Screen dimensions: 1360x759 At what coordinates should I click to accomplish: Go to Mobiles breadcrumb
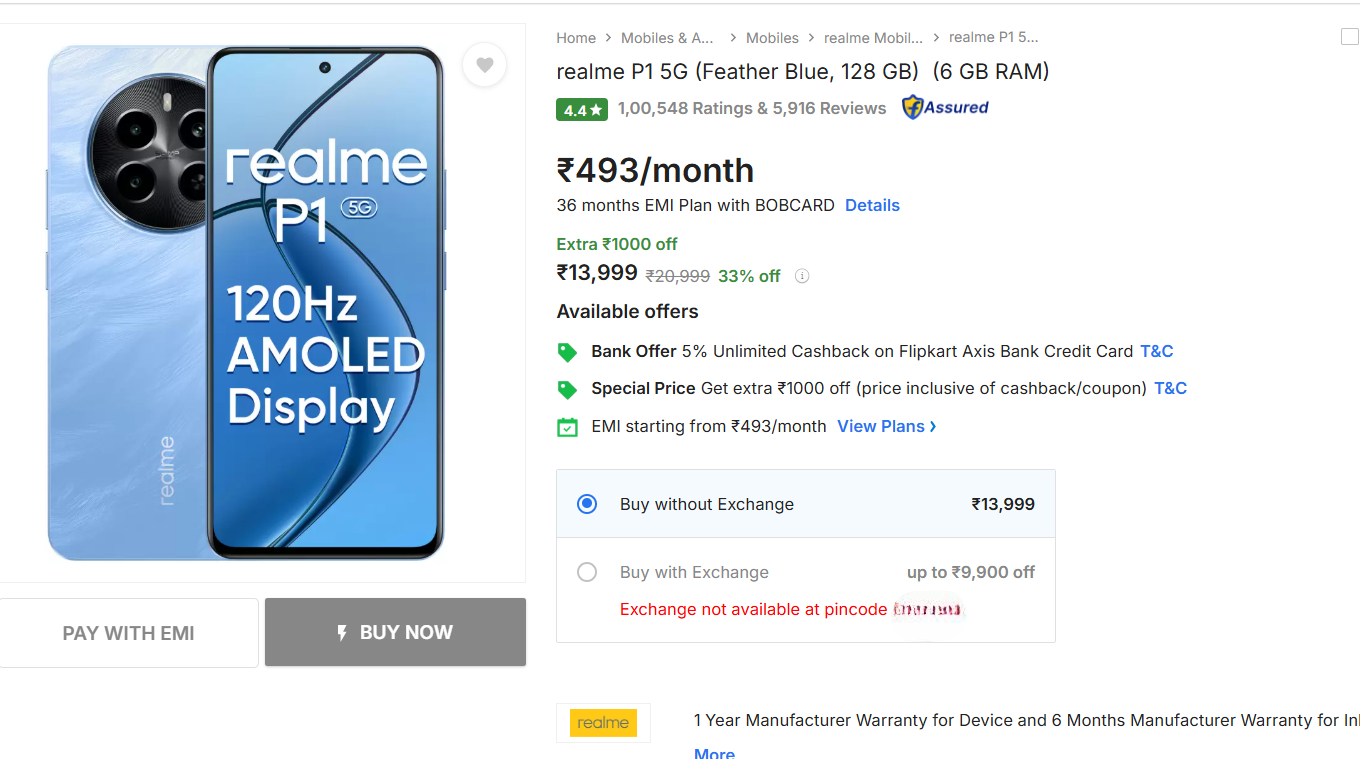(772, 38)
